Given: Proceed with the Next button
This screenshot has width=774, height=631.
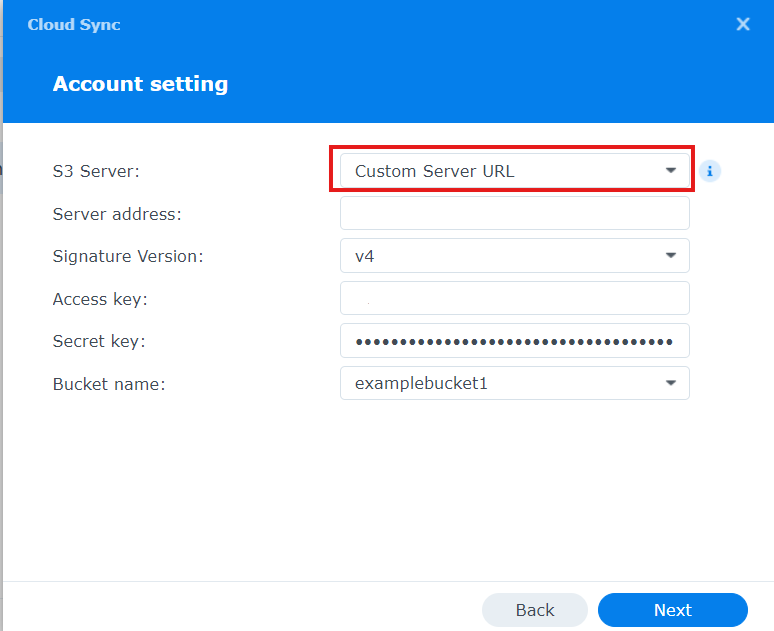Looking at the screenshot, I should tap(672, 610).
